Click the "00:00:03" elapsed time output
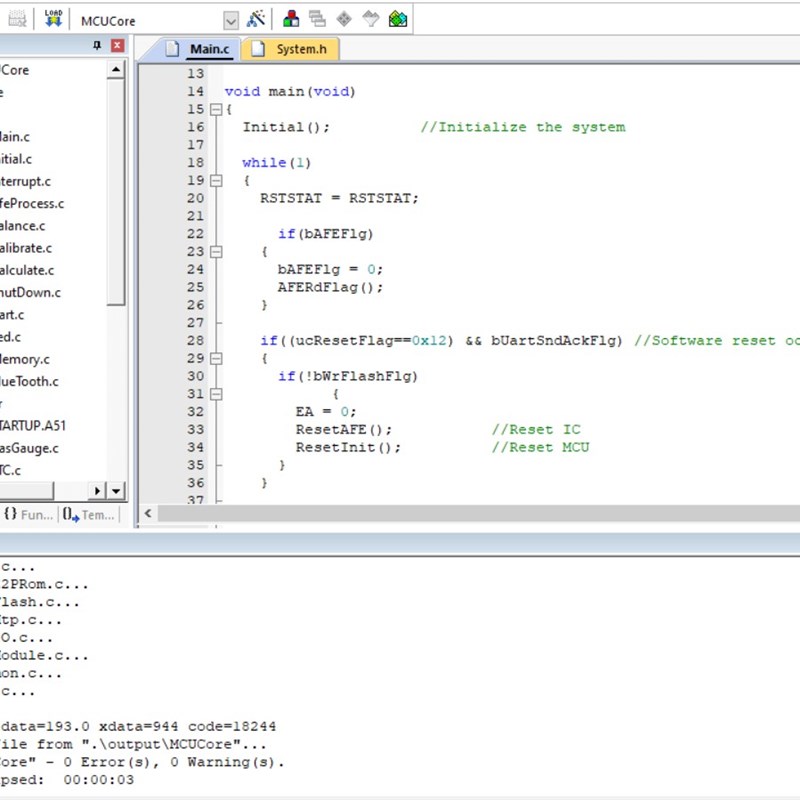Screen dimensions: 800x800 (98, 780)
